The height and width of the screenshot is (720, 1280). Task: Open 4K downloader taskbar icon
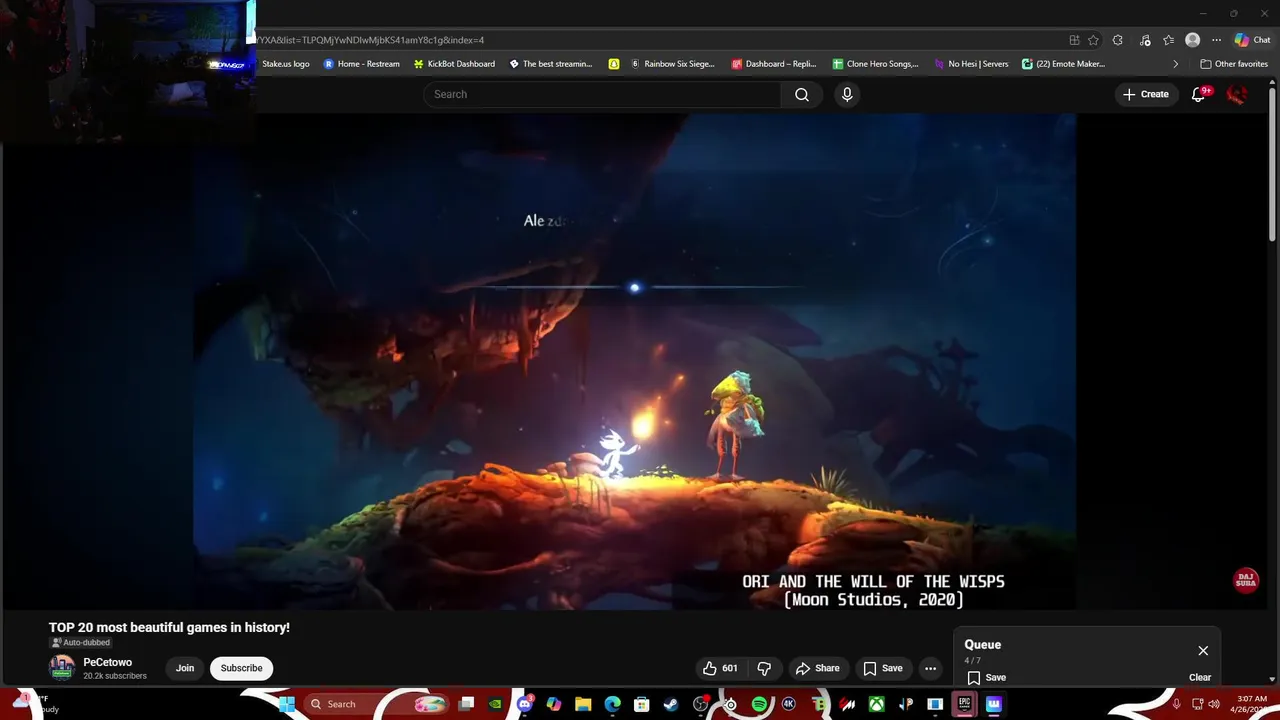point(789,704)
